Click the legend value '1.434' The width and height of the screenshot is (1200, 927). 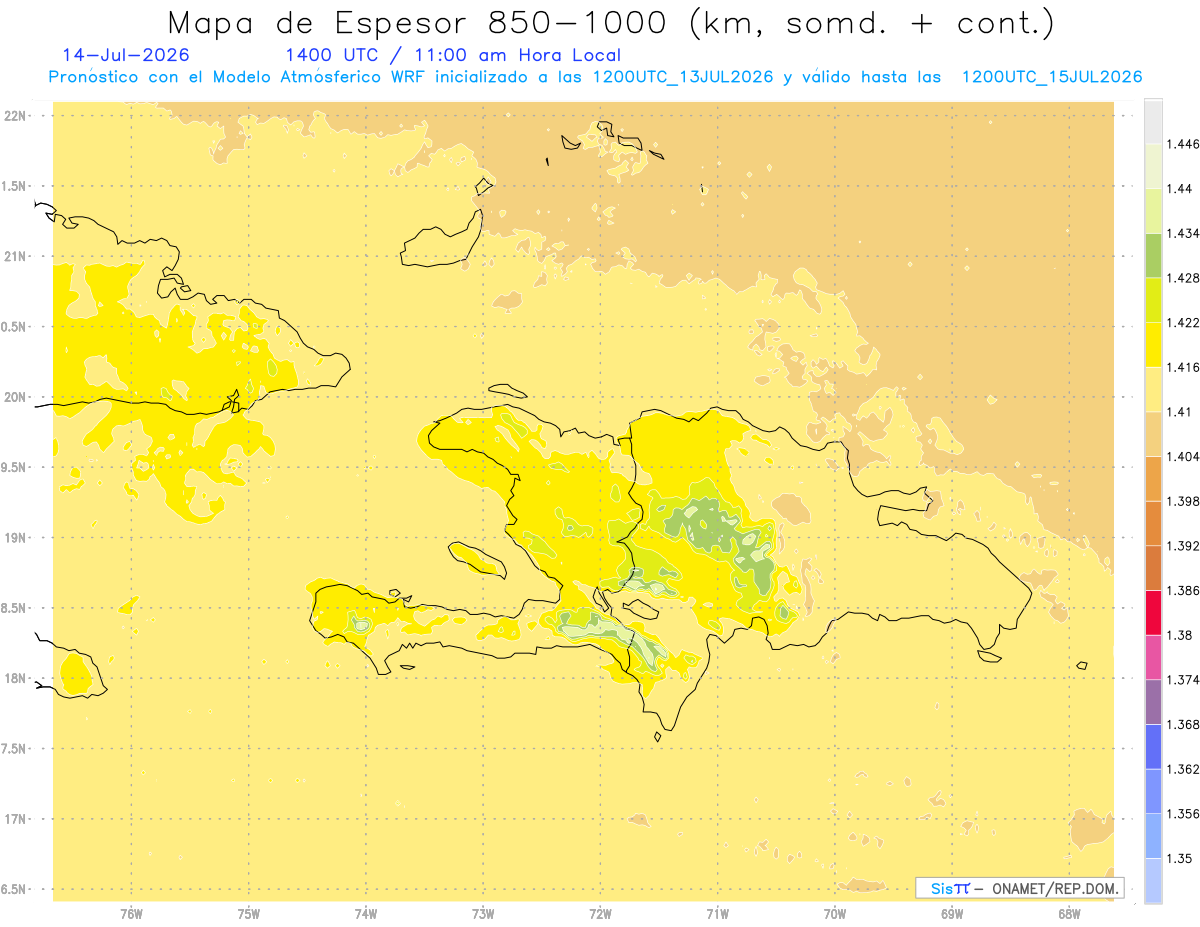click(x=1183, y=233)
